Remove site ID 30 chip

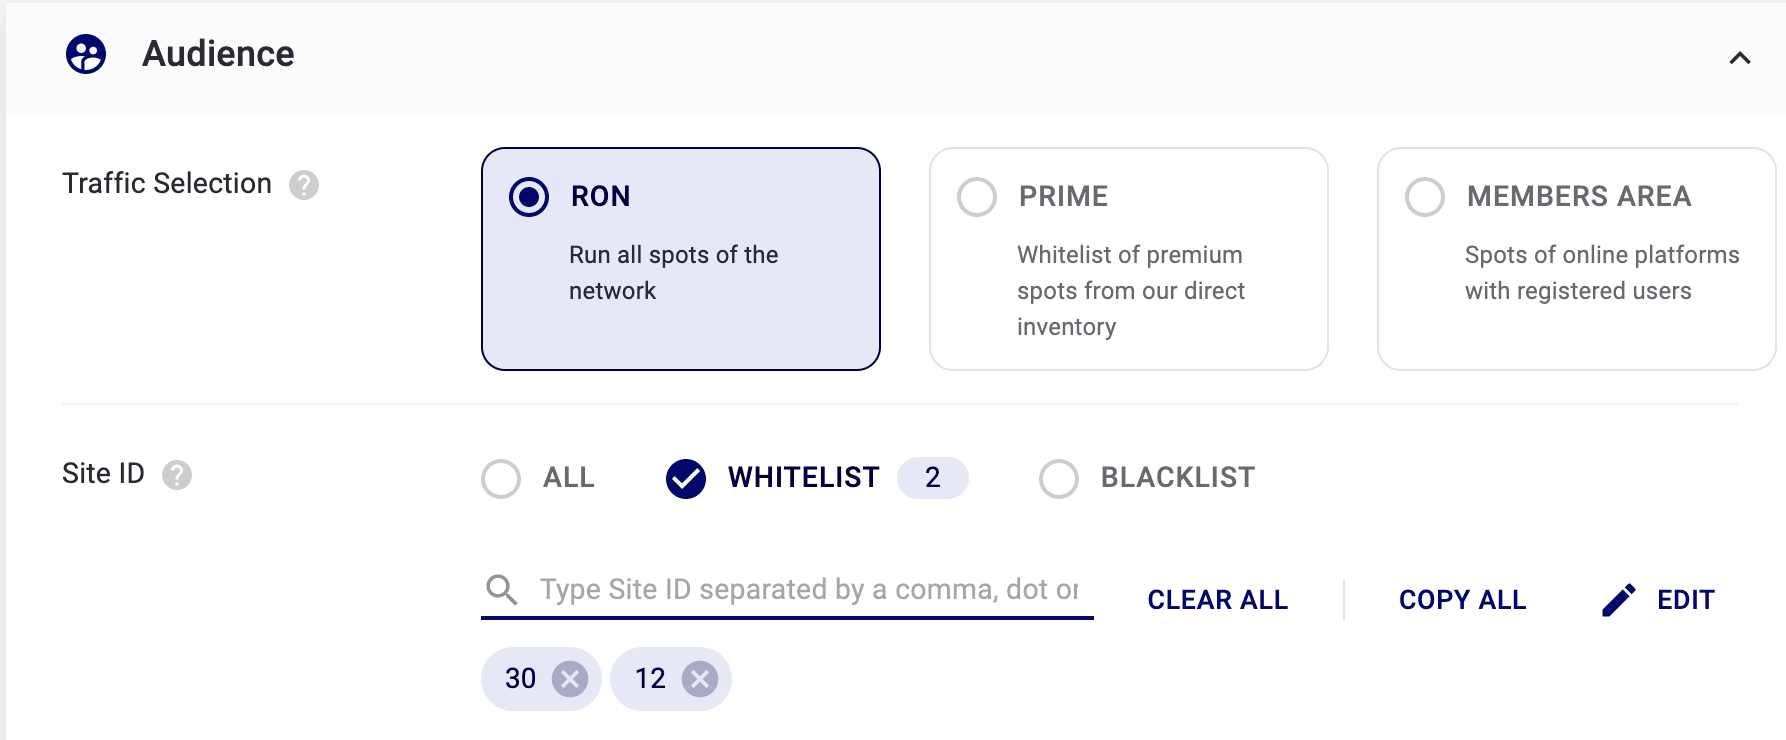point(570,680)
